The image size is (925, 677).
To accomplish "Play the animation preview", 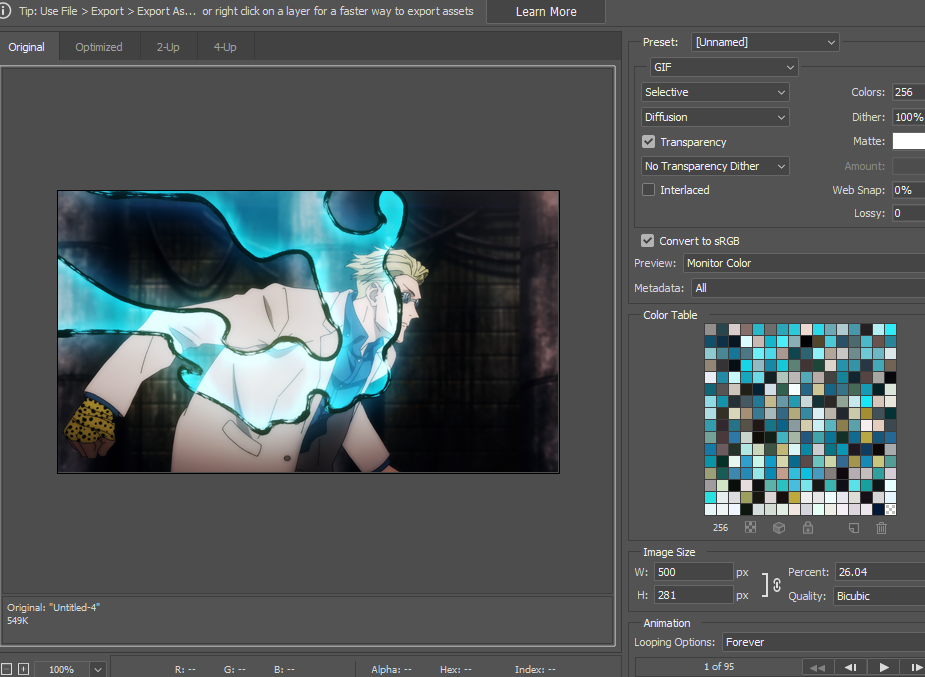I will (x=883, y=667).
